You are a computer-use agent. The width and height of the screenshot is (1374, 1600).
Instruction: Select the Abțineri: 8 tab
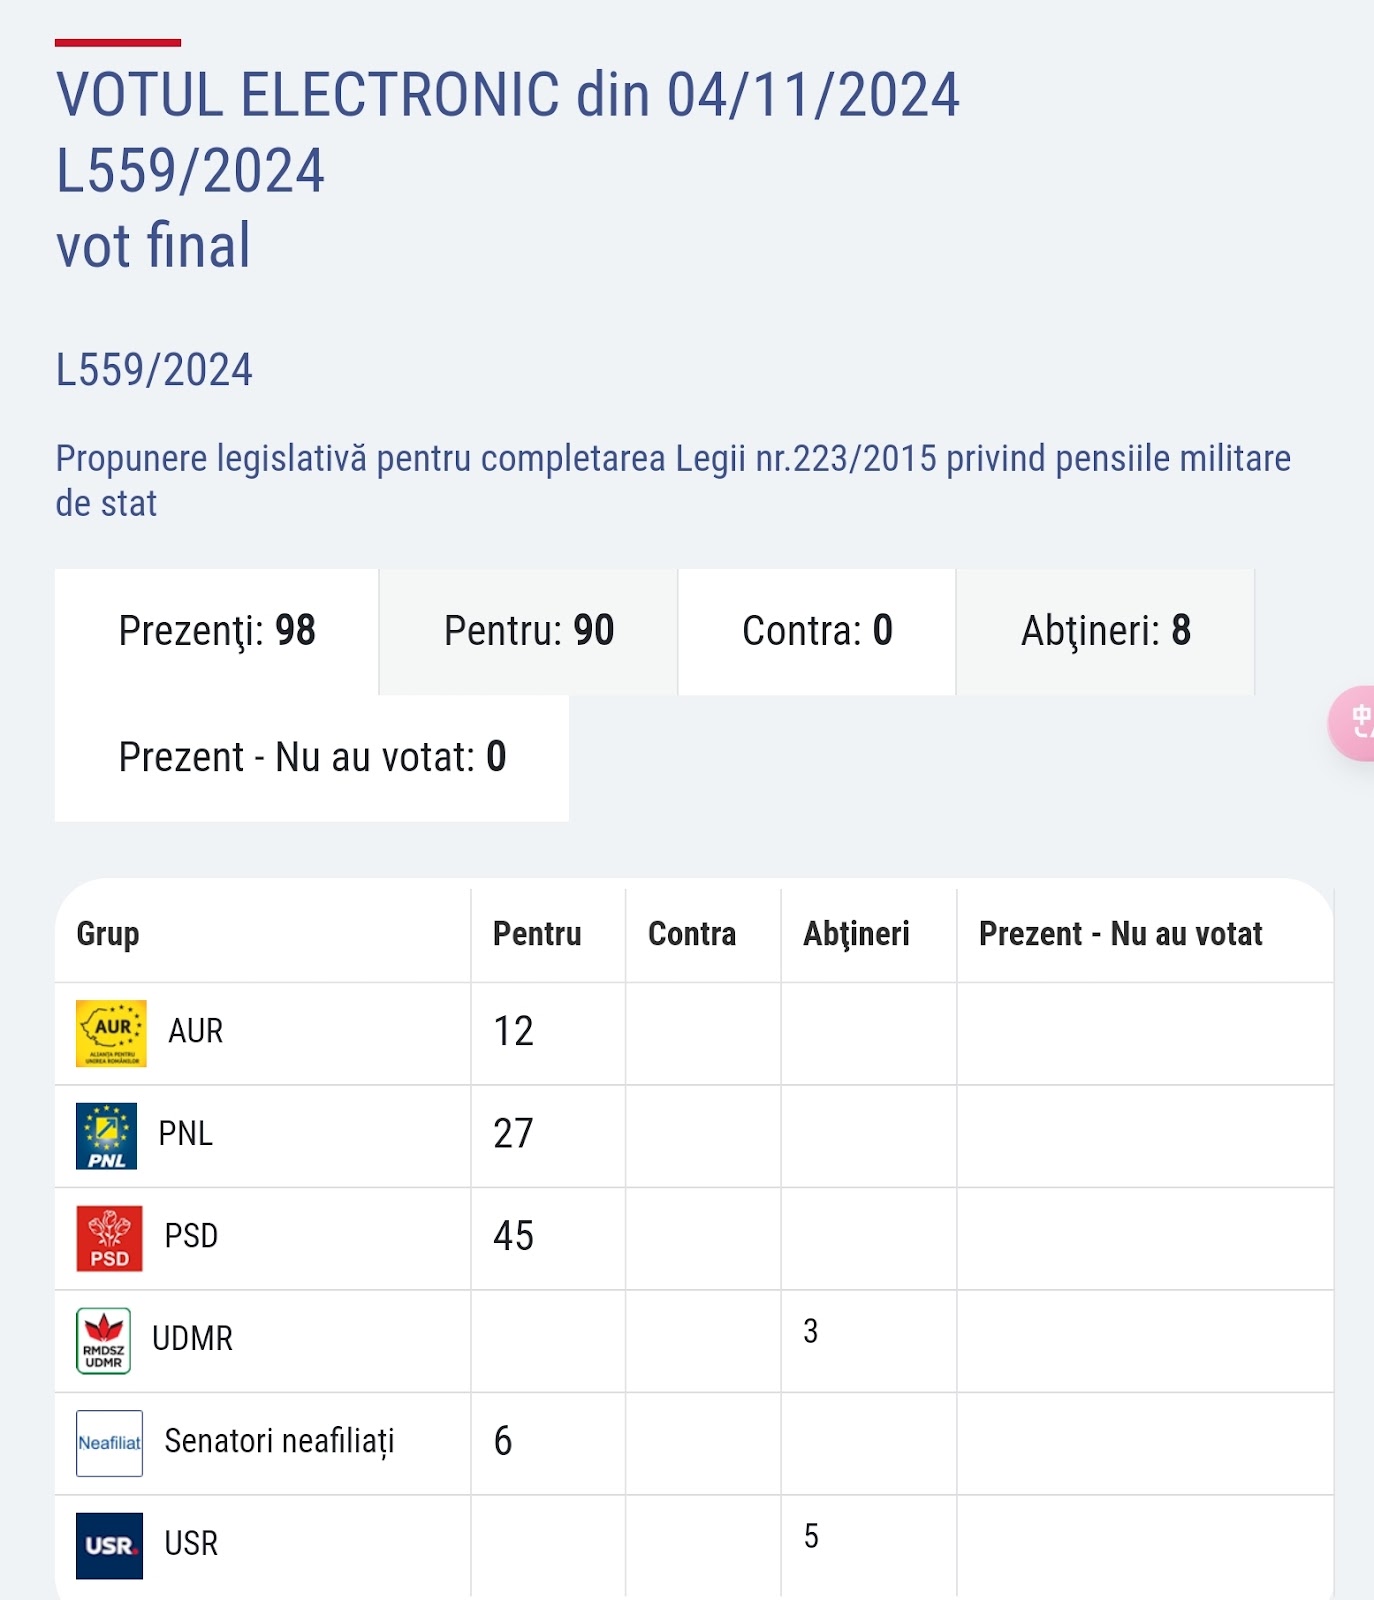(1105, 632)
